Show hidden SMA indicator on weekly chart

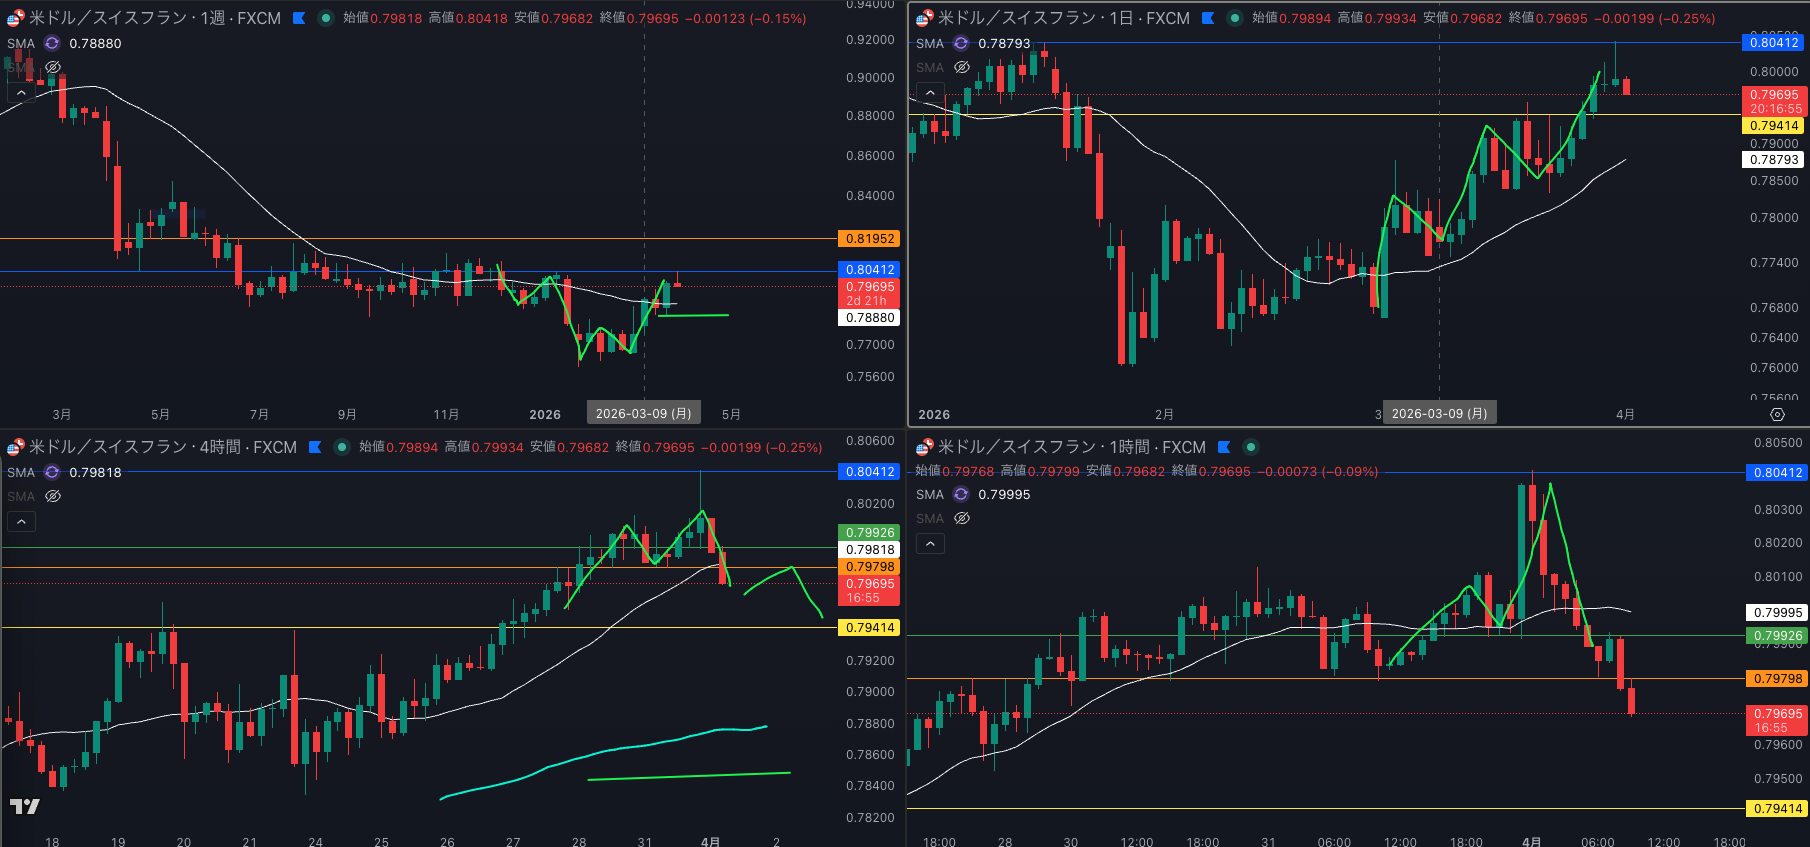pos(53,67)
